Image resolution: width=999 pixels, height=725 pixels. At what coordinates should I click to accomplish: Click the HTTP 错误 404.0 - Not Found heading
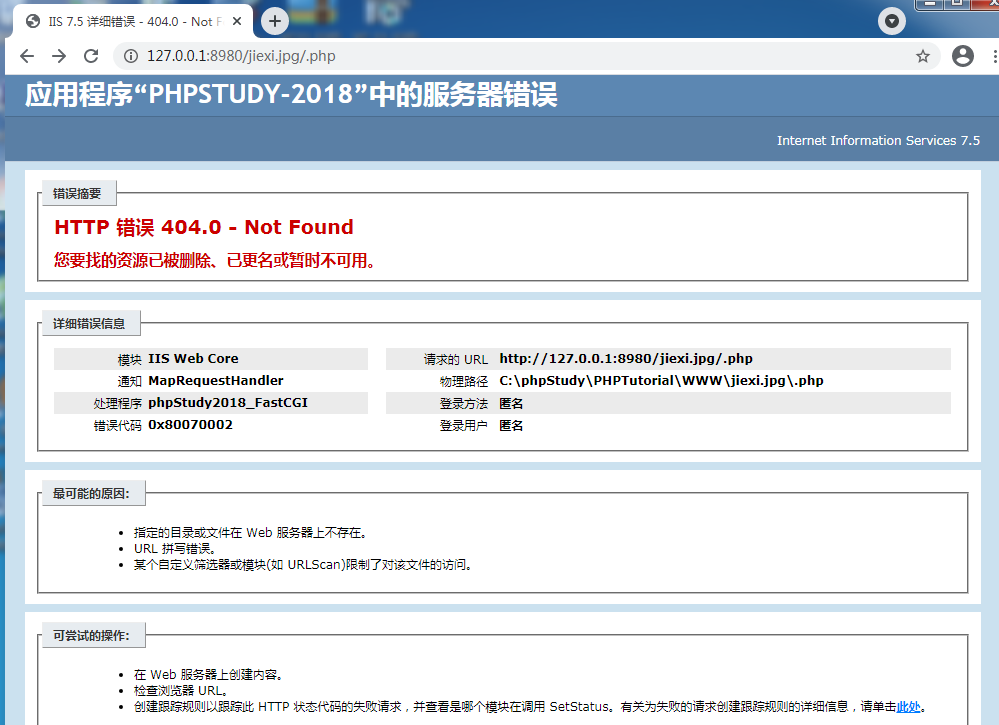(x=204, y=227)
